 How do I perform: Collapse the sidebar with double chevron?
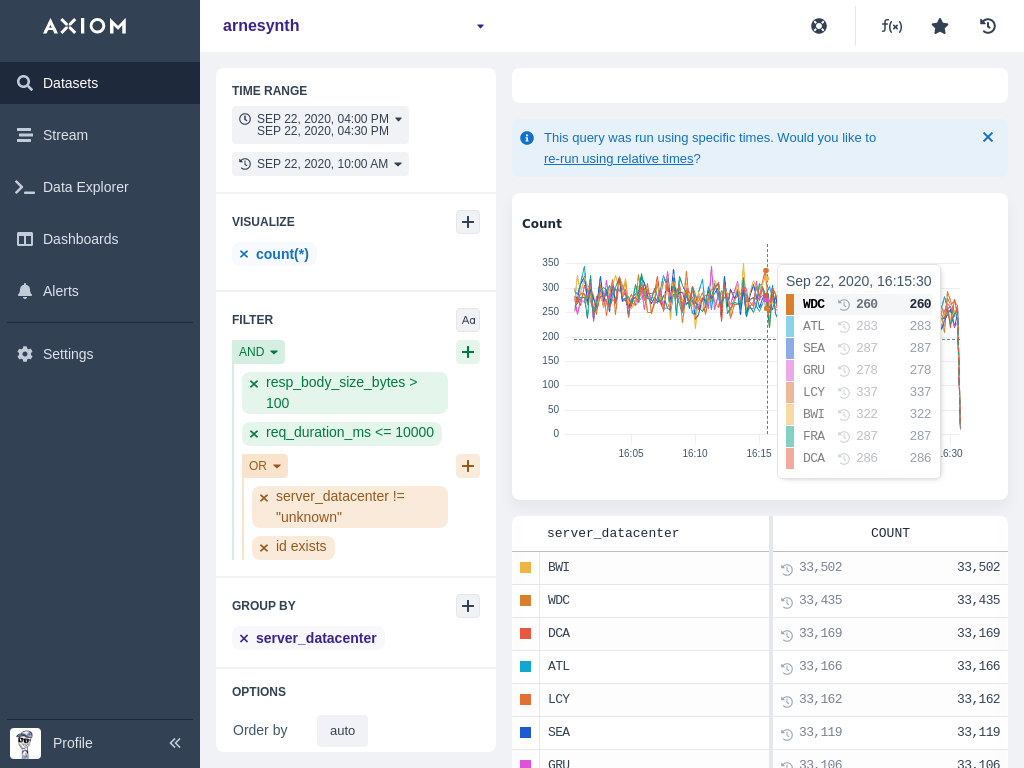point(175,743)
